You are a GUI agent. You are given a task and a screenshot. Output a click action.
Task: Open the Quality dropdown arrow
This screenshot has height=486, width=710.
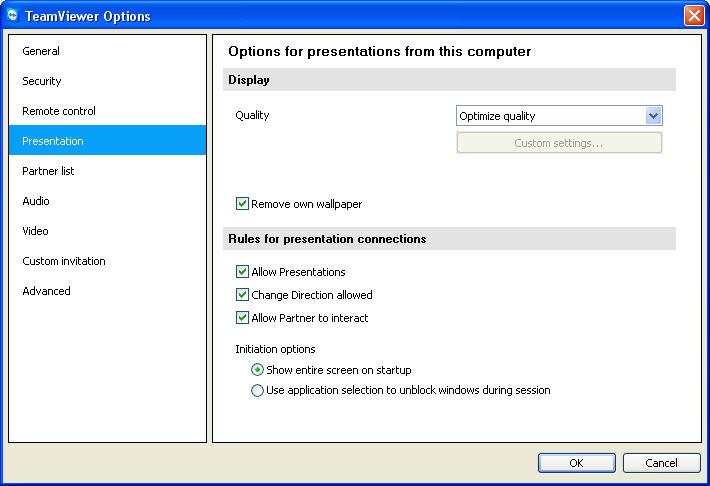pos(653,116)
